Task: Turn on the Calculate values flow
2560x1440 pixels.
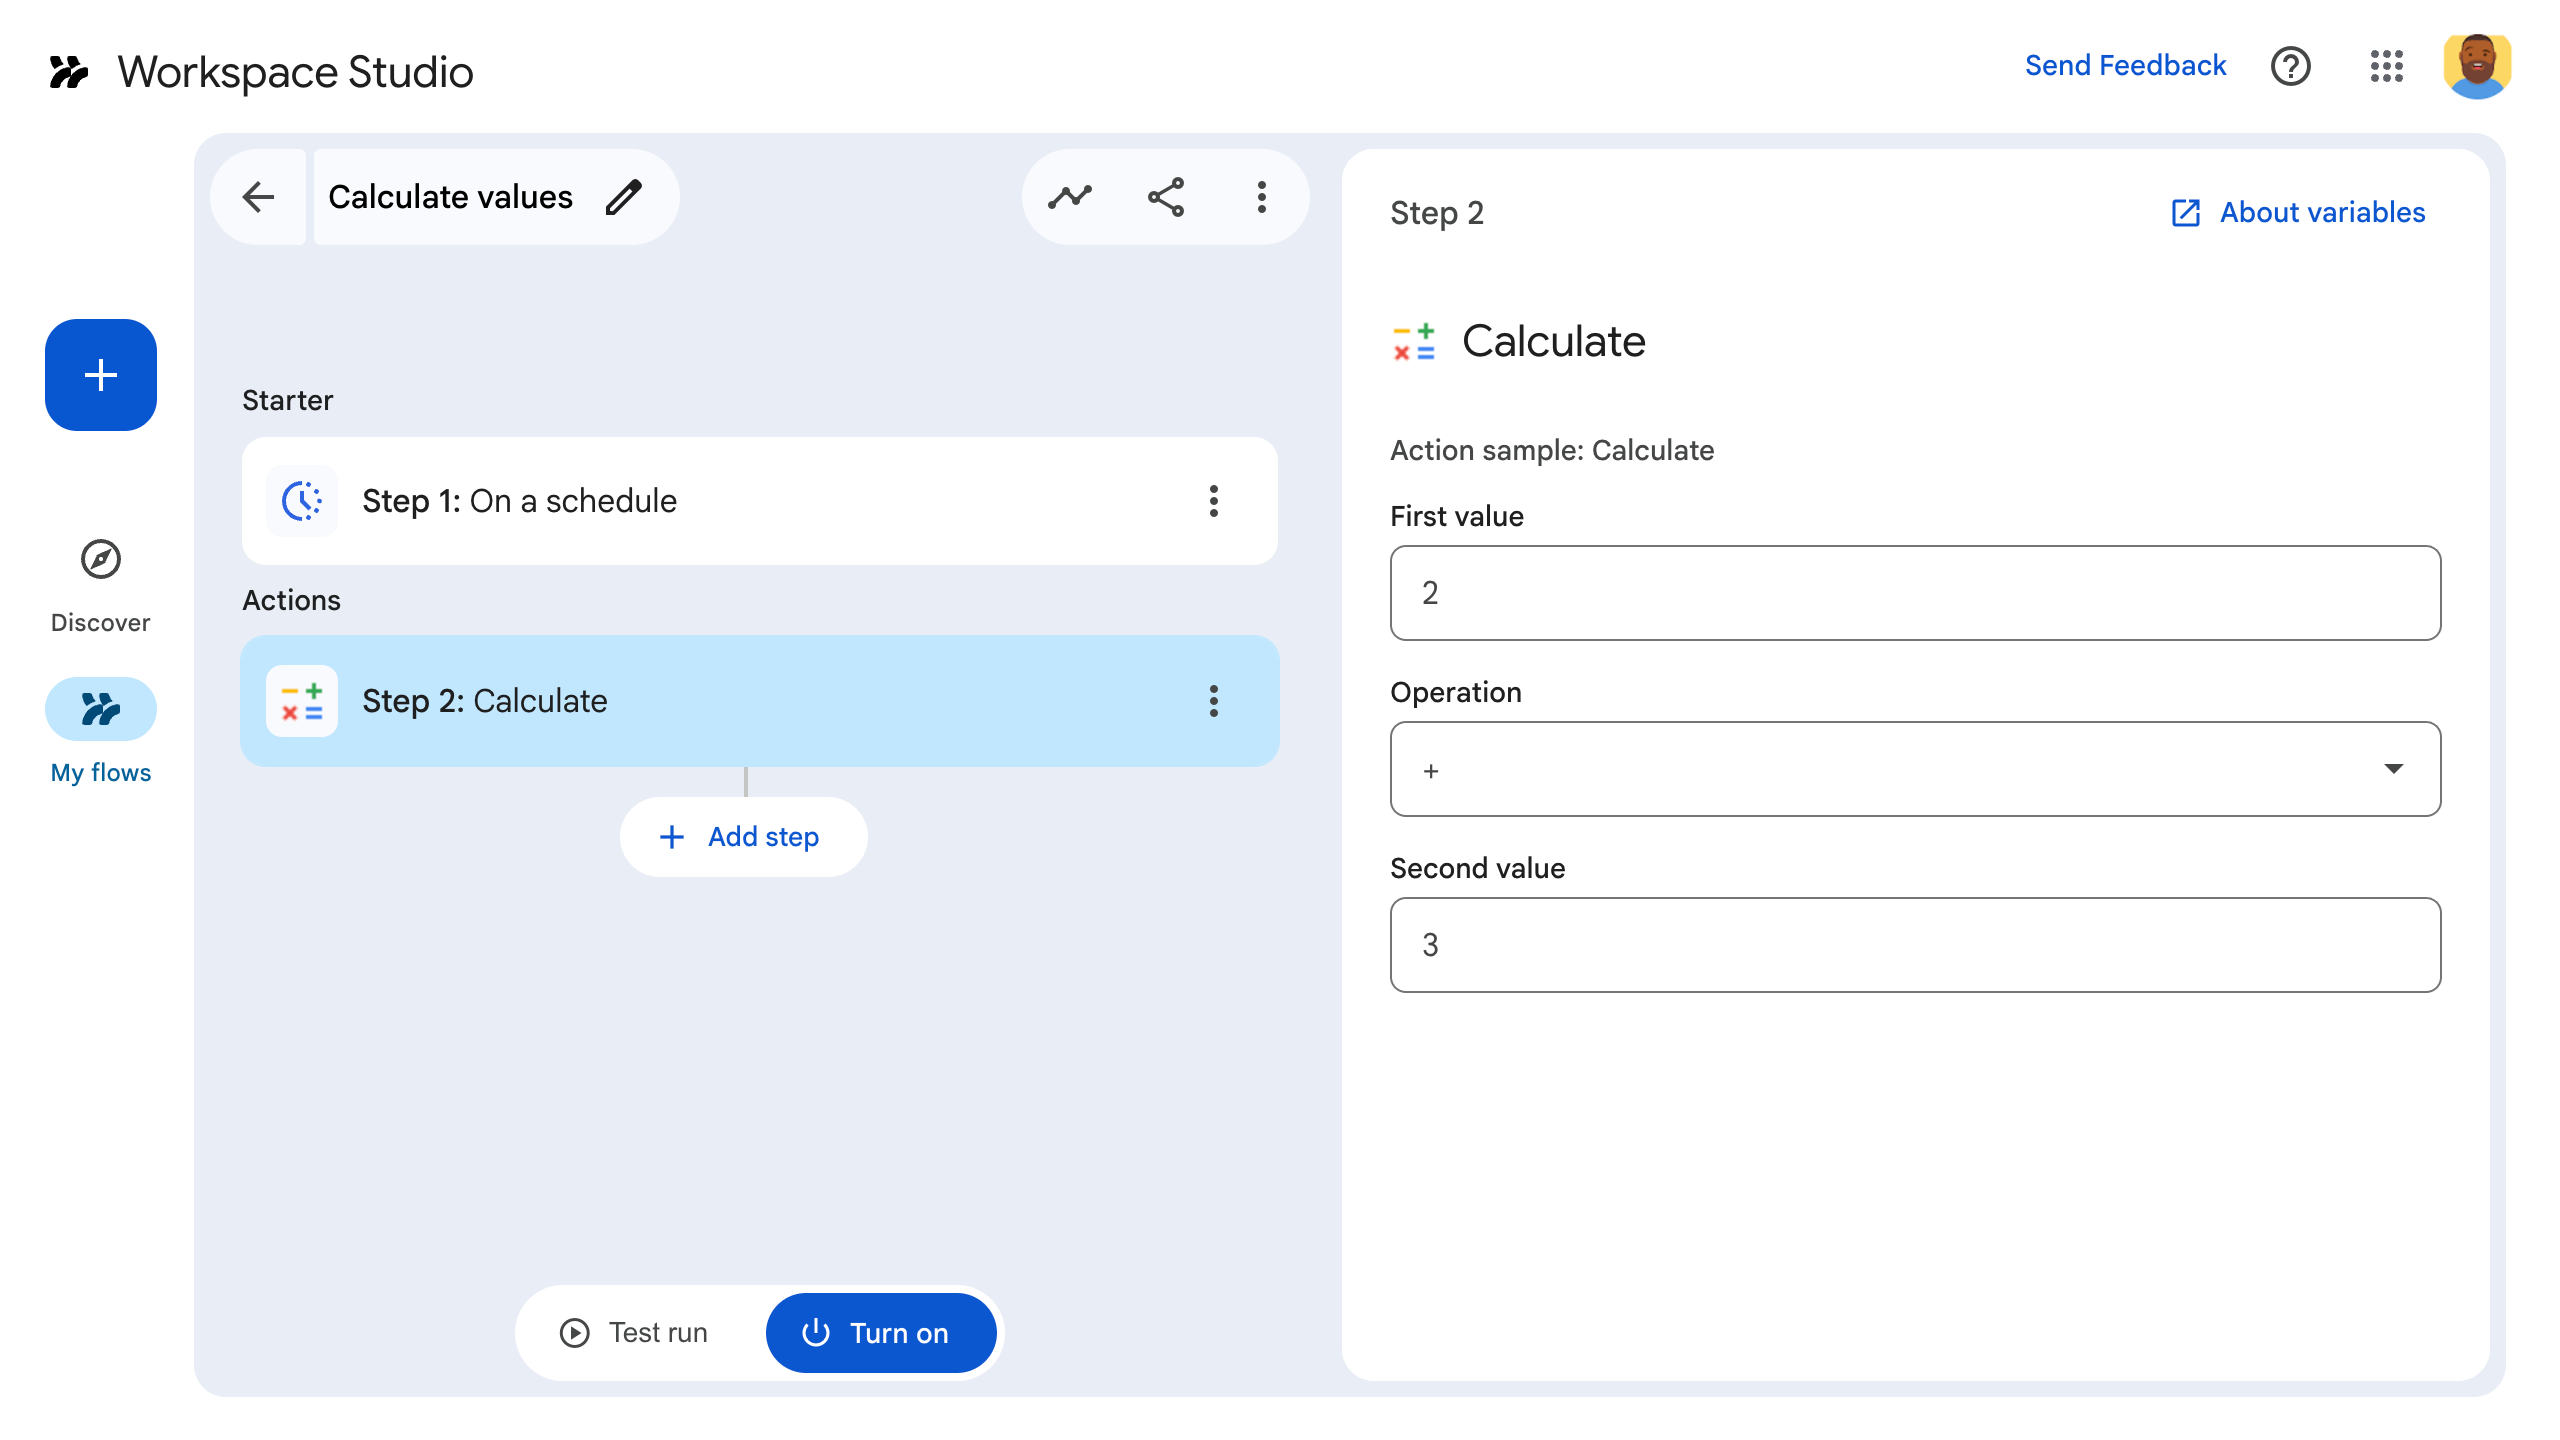Action: coord(880,1332)
